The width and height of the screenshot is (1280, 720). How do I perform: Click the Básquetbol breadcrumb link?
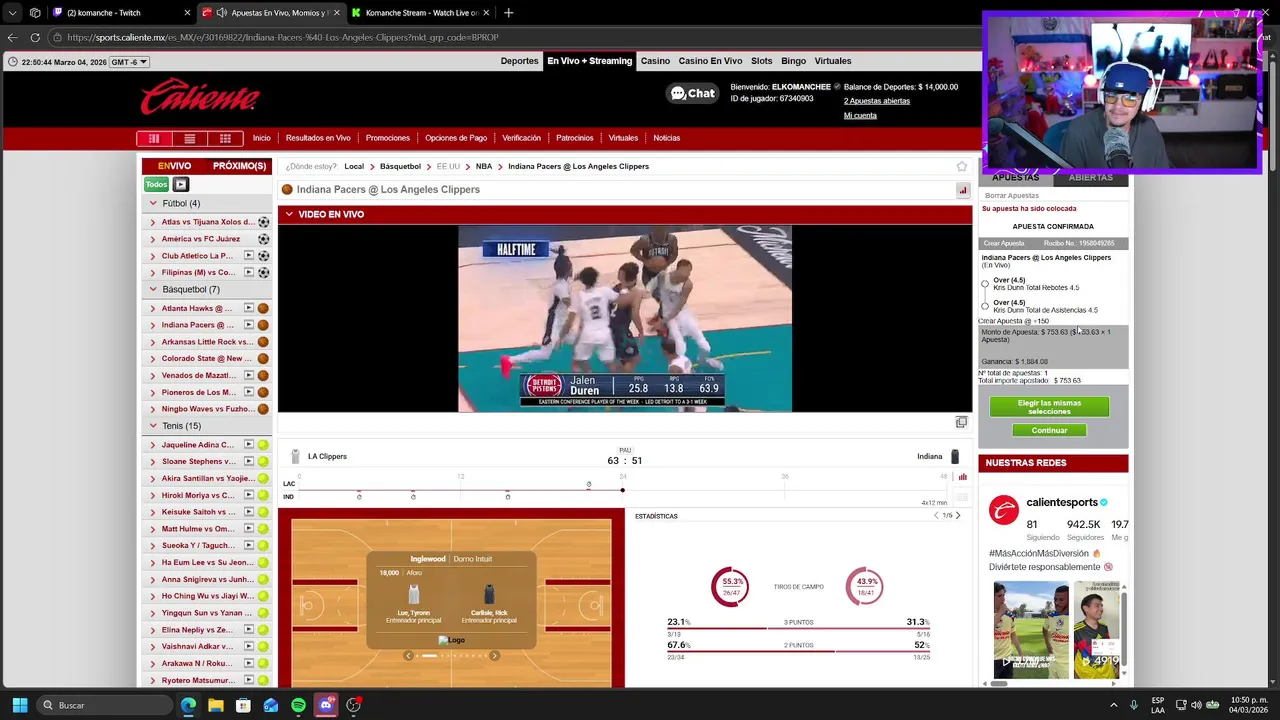[x=400, y=166]
